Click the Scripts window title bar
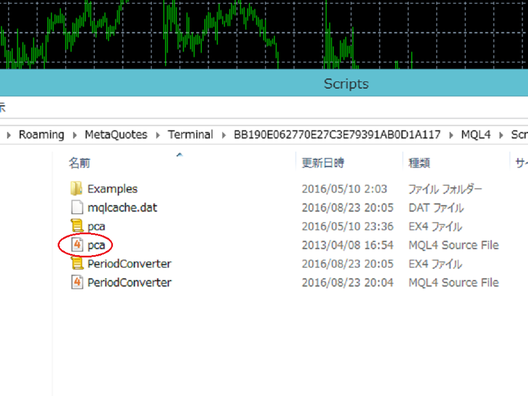Image resolution: width=528 pixels, height=396 pixels. tap(264, 83)
